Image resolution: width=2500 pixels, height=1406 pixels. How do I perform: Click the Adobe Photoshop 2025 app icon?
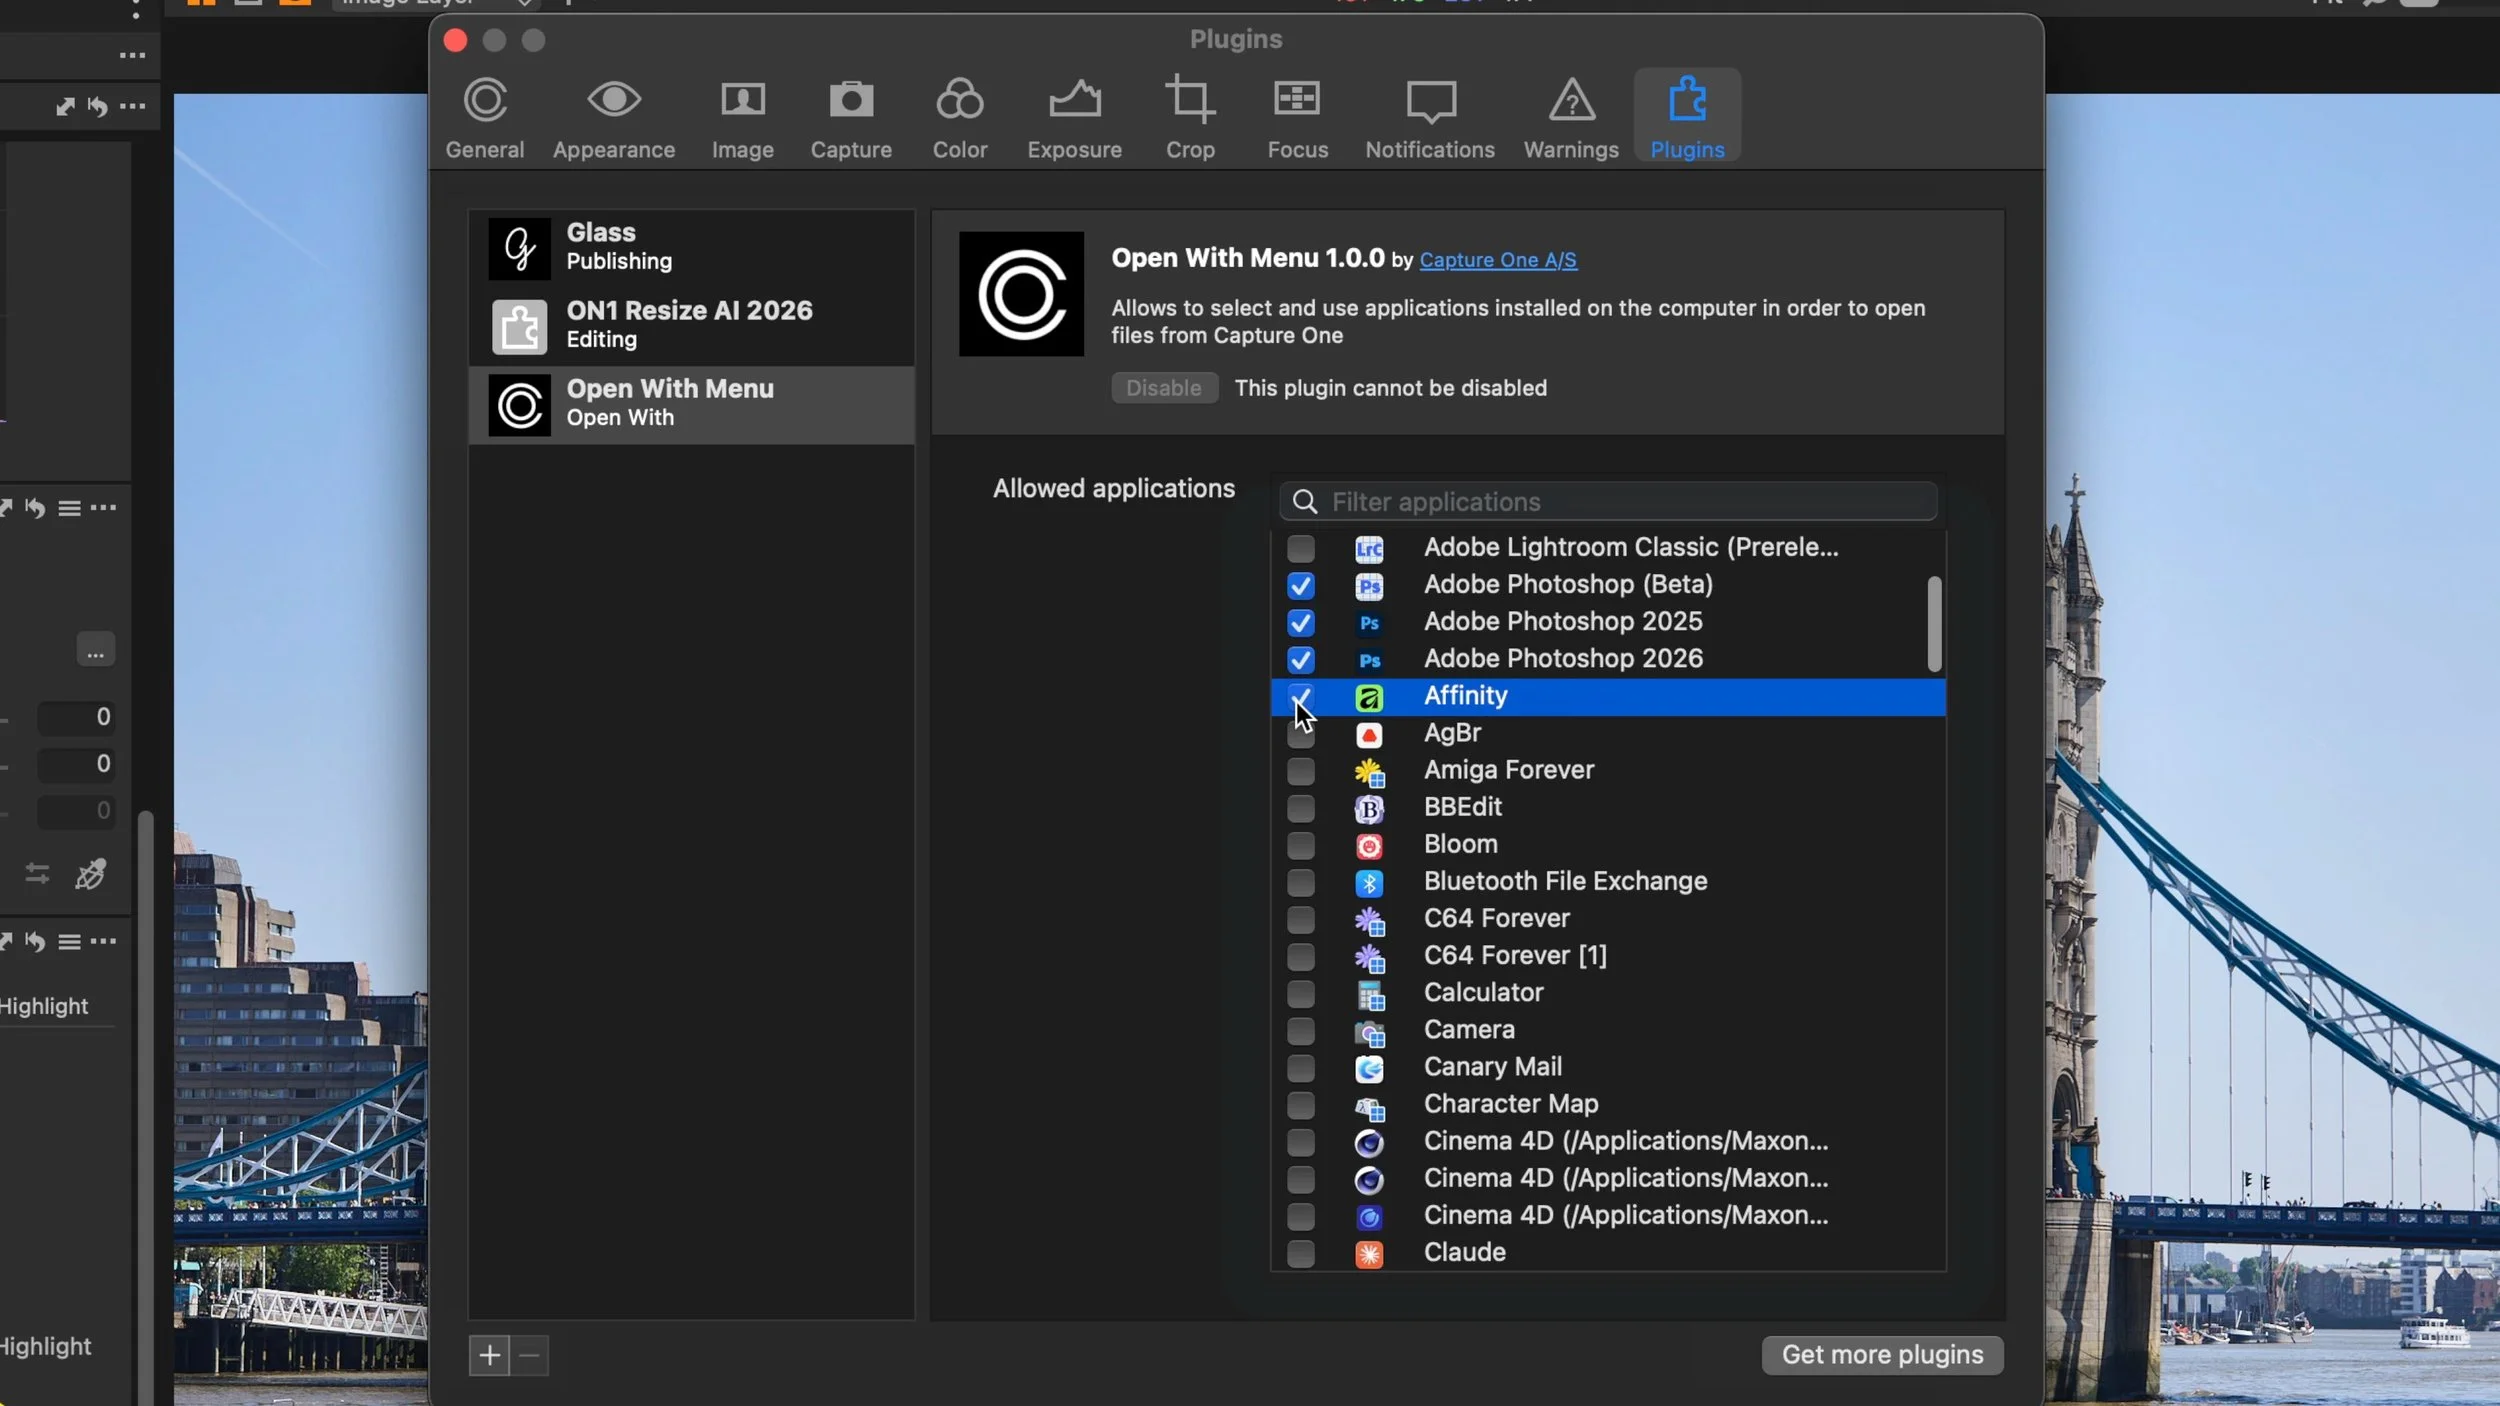[x=1369, y=622]
